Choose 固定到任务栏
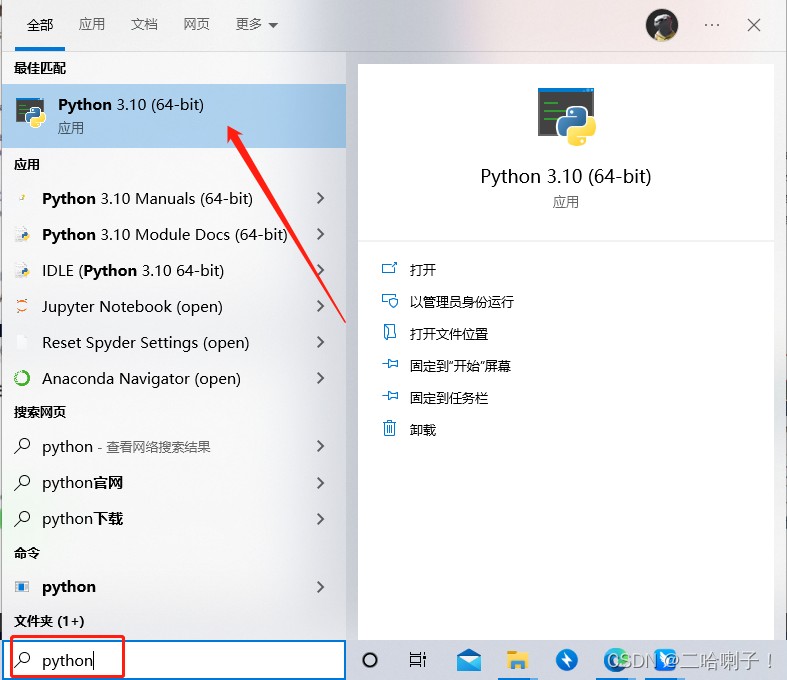This screenshot has height=680, width=787. [449, 398]
